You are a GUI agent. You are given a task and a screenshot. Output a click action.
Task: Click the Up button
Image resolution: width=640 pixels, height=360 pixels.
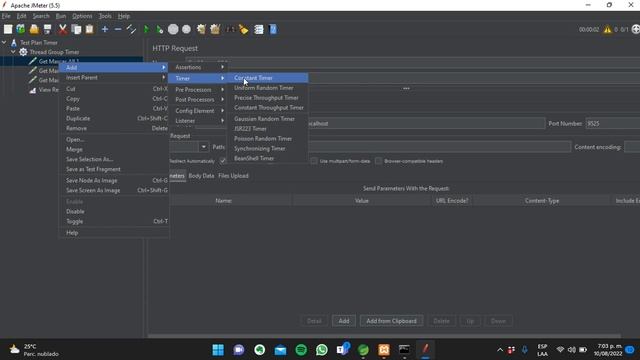tap(470, 321)
